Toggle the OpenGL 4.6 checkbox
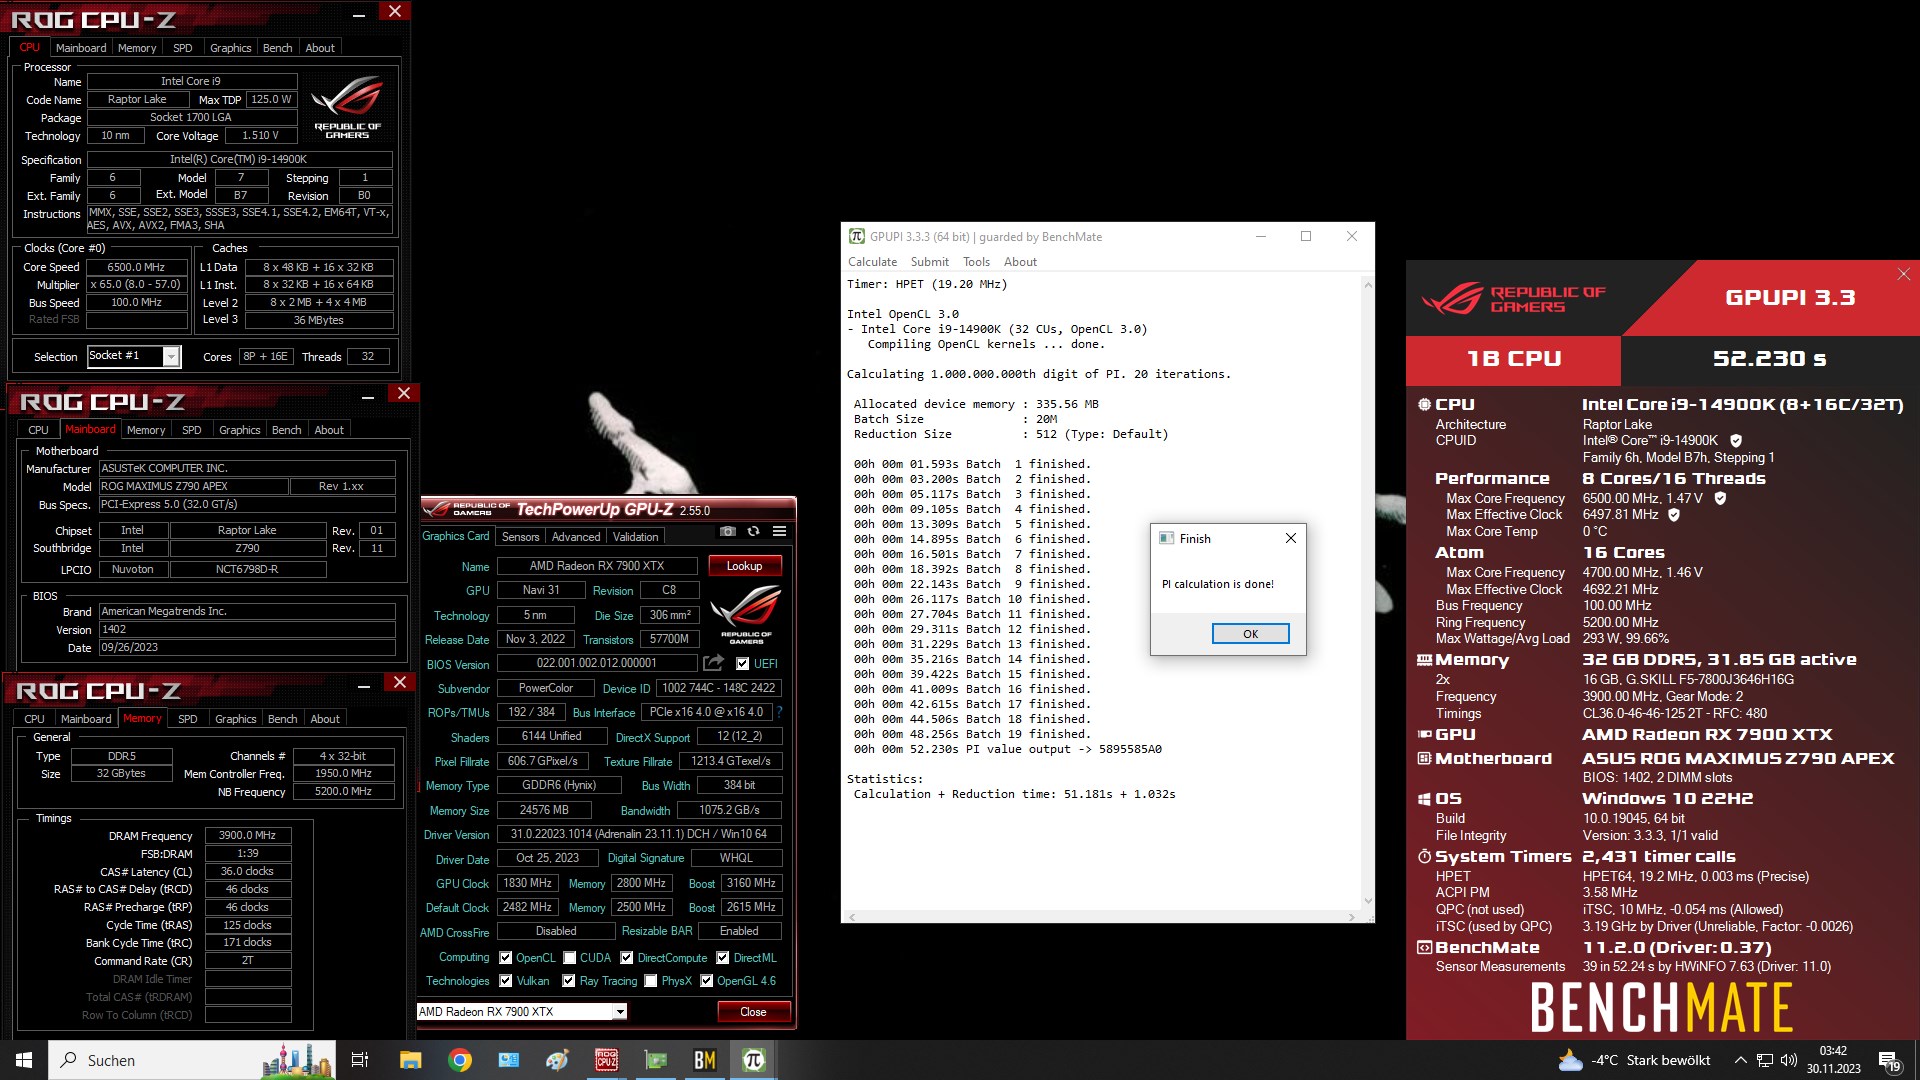The image size is (1920, 1080). [x=707, y=981]
